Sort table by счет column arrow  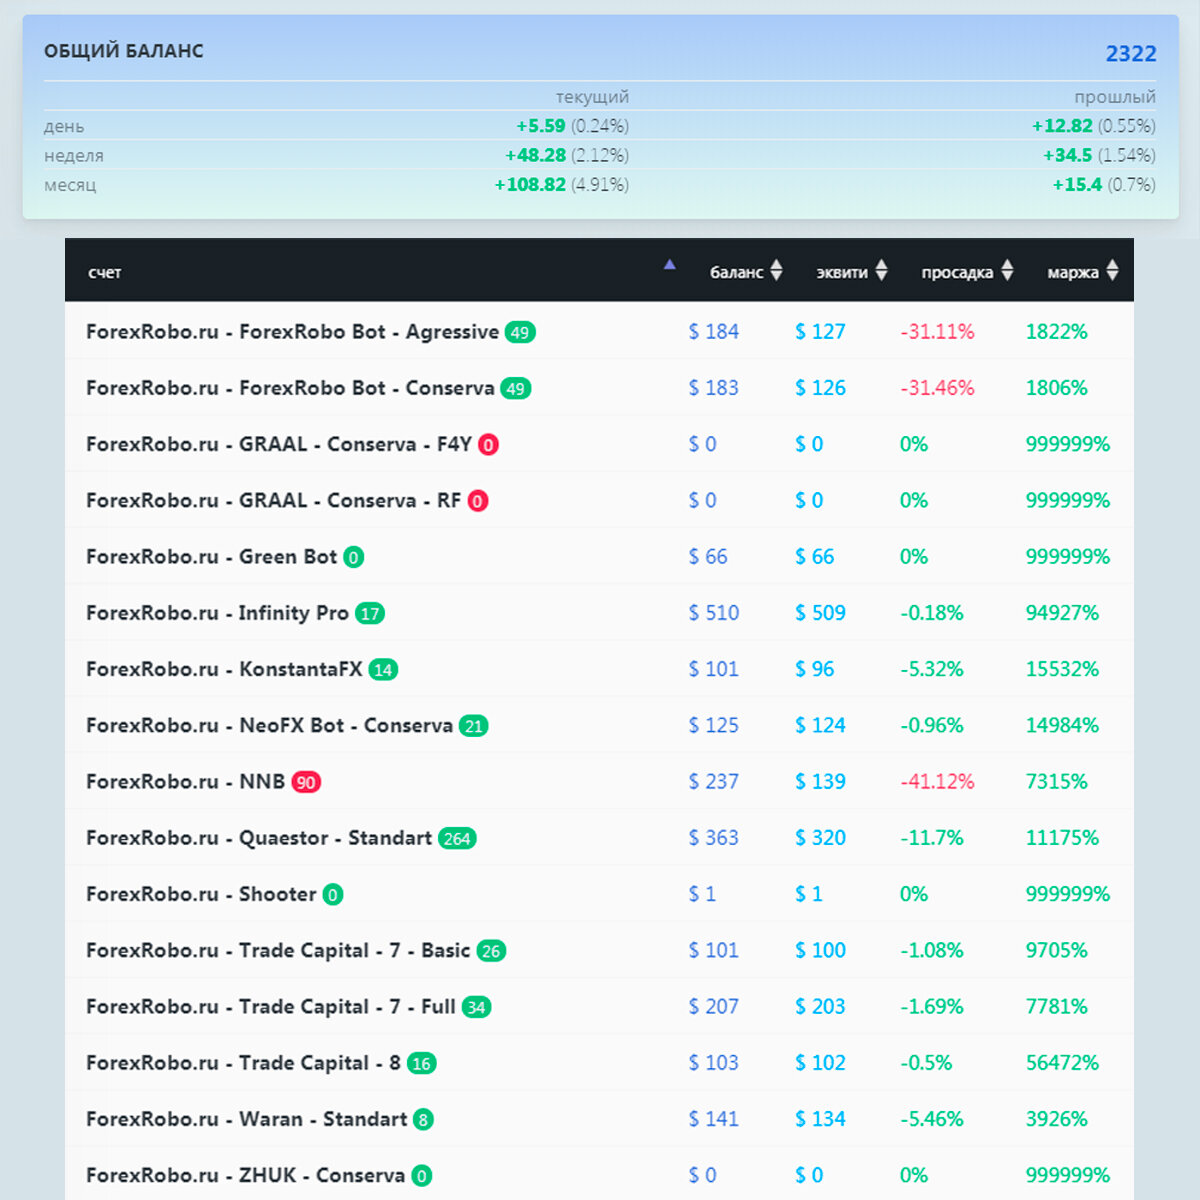pos(669,265)
